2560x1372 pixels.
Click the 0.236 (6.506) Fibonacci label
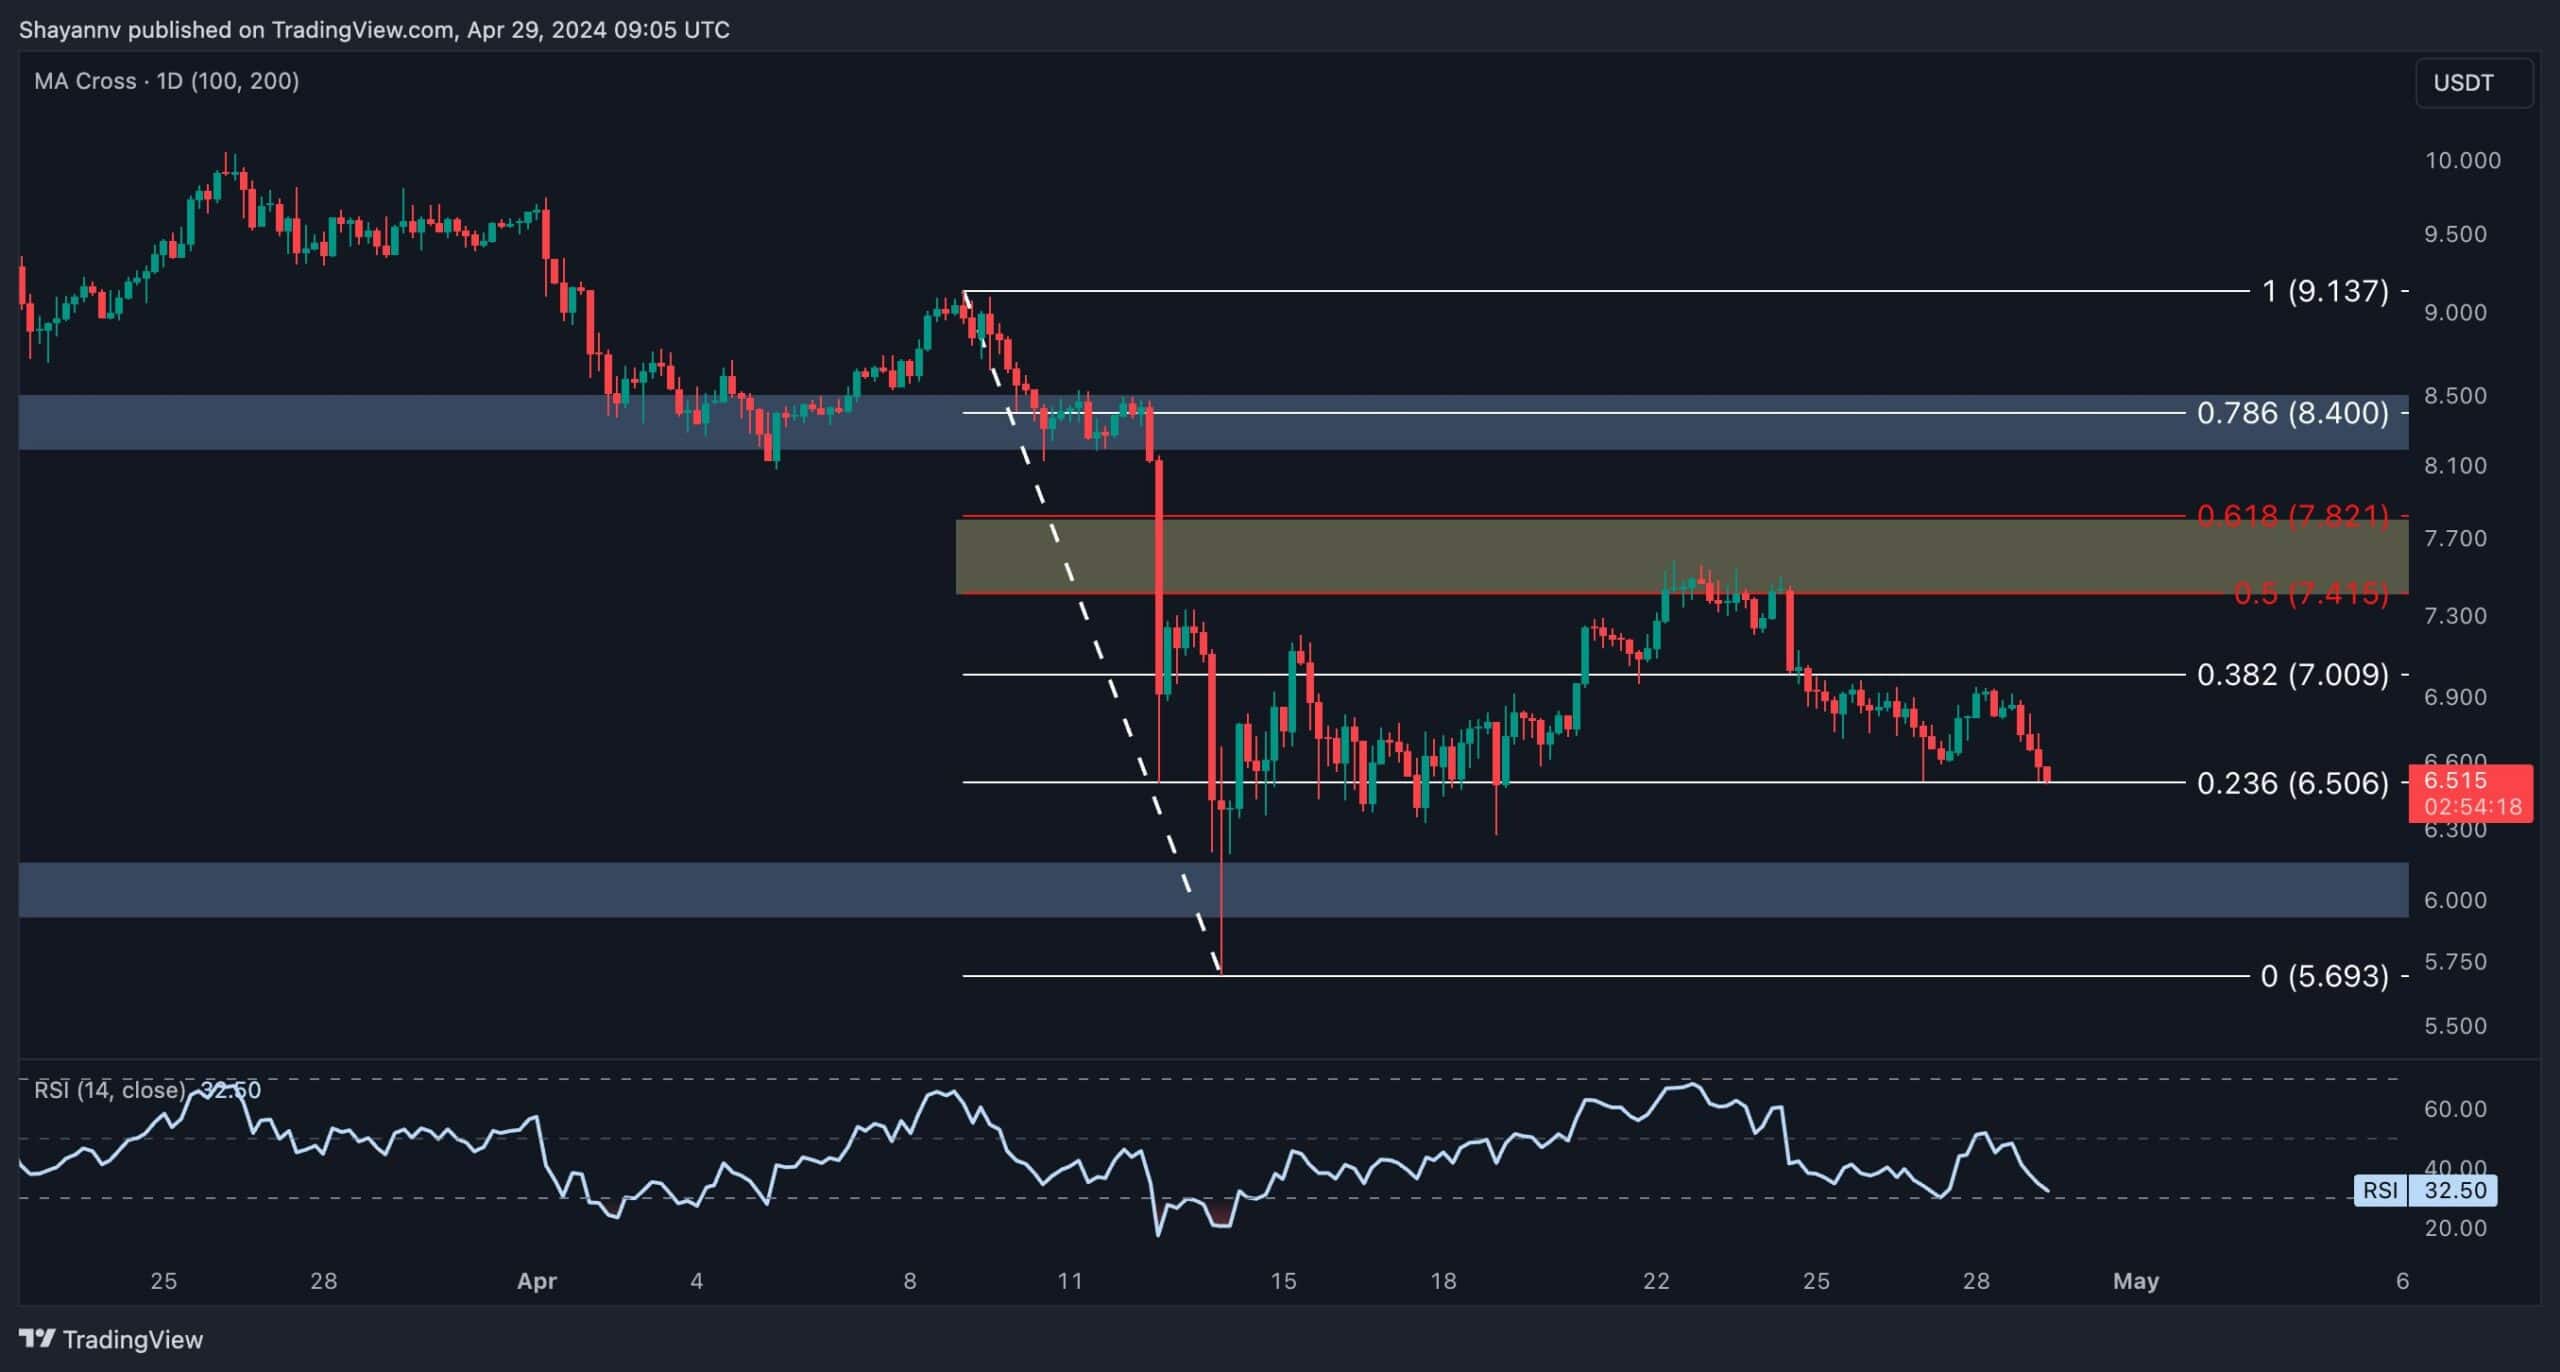click(2292, 783)
